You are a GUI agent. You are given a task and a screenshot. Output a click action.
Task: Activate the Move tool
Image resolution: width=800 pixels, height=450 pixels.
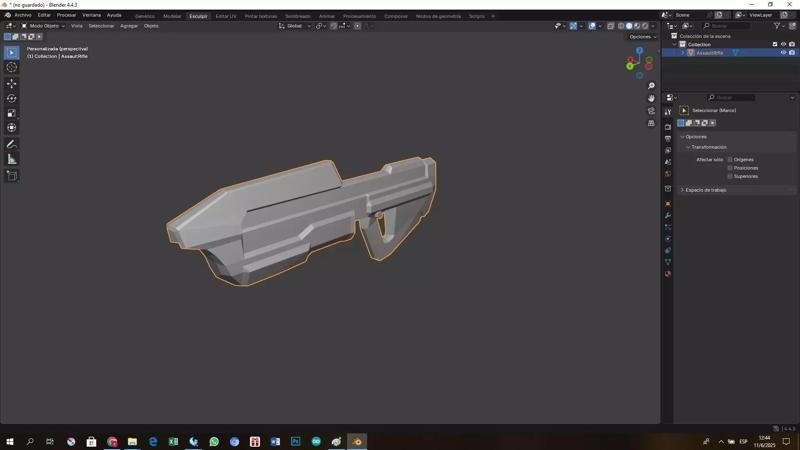pos(12,83)
